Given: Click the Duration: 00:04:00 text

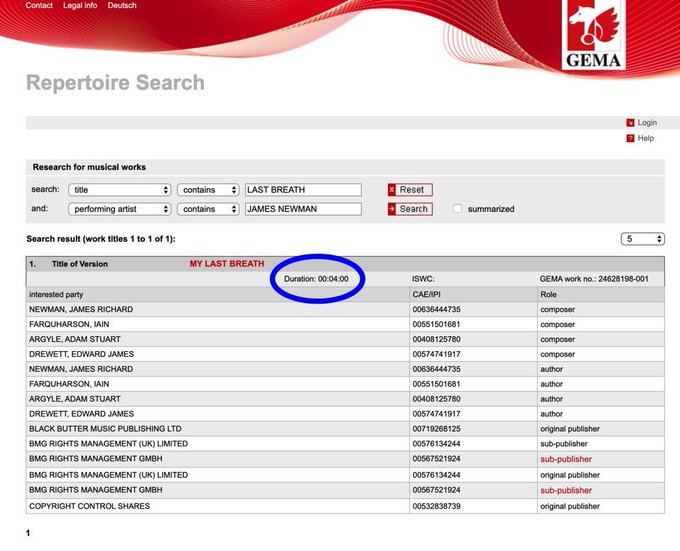Looking at the screenshot, I should [316, 279].
